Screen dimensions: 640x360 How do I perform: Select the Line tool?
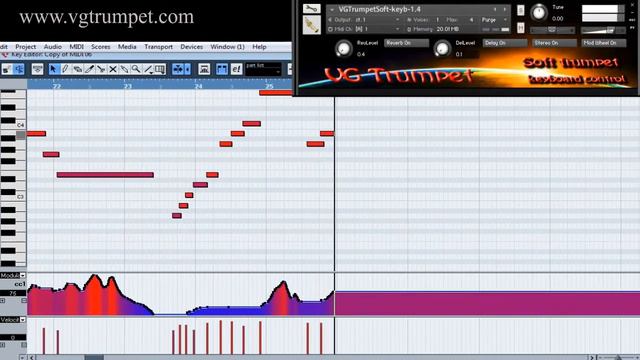(x=148, y=69)
